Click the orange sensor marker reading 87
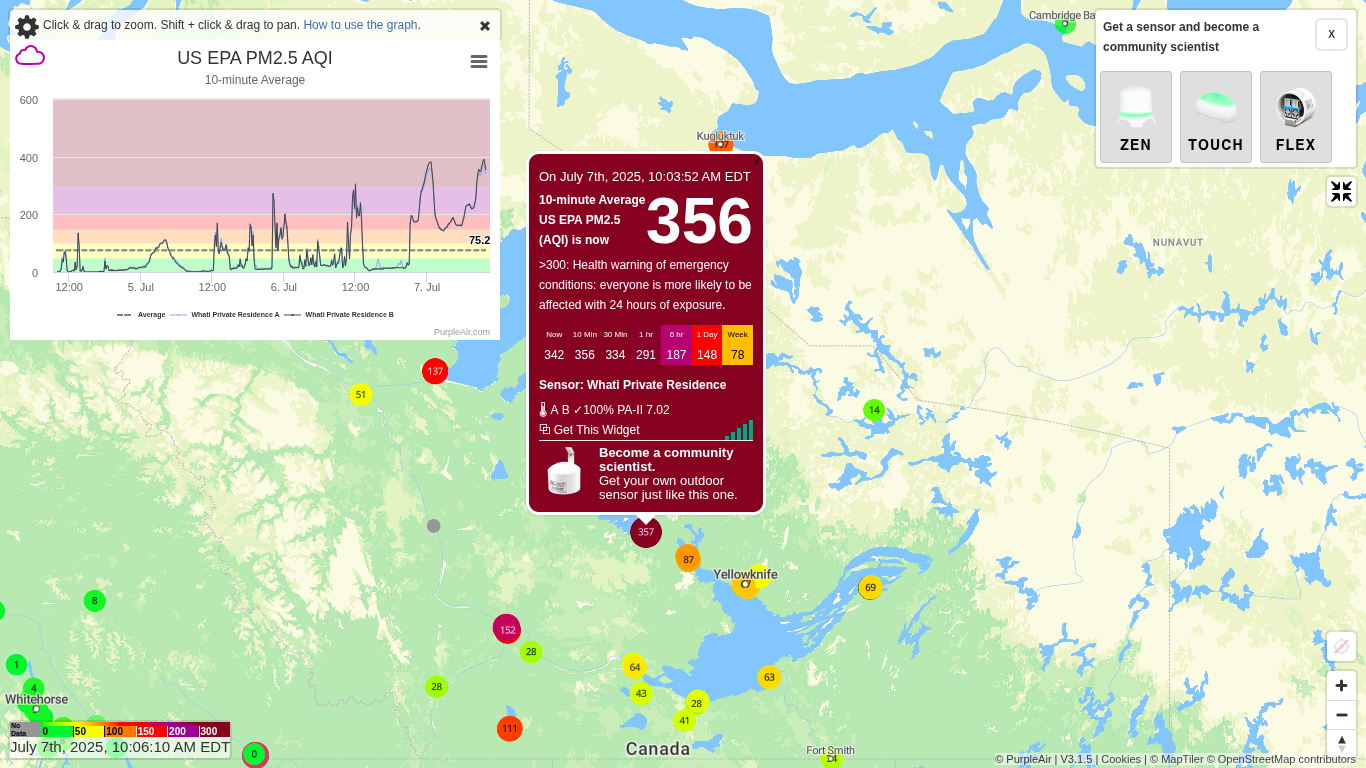 [x=688, y=559]
